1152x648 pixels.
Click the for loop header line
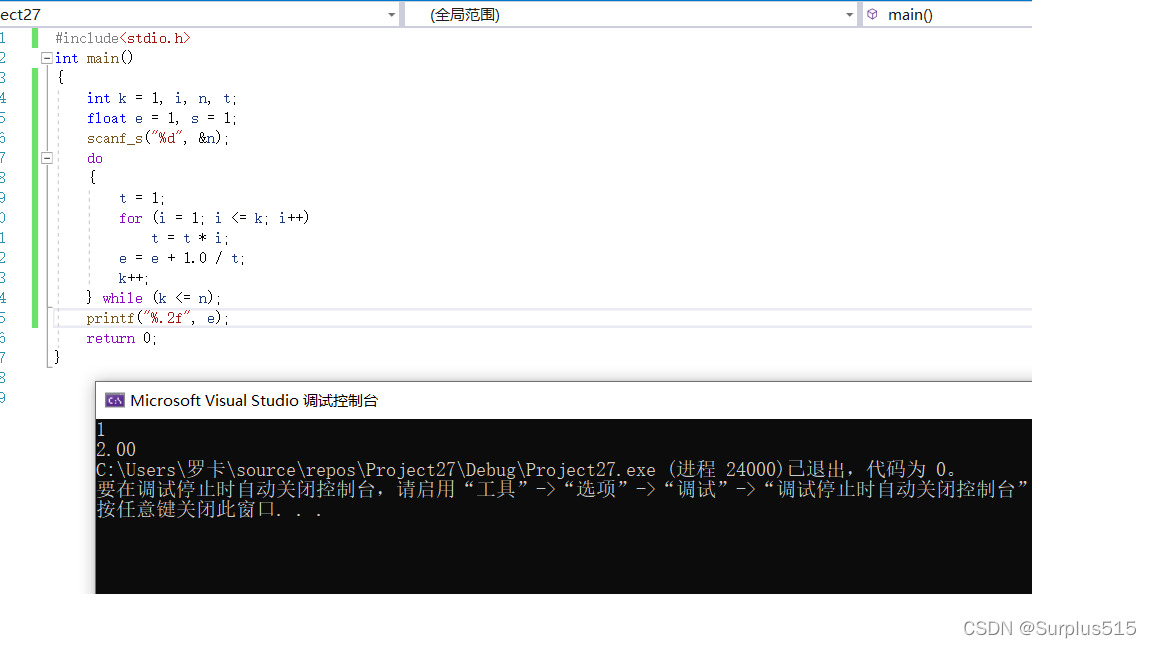point(214,218)
